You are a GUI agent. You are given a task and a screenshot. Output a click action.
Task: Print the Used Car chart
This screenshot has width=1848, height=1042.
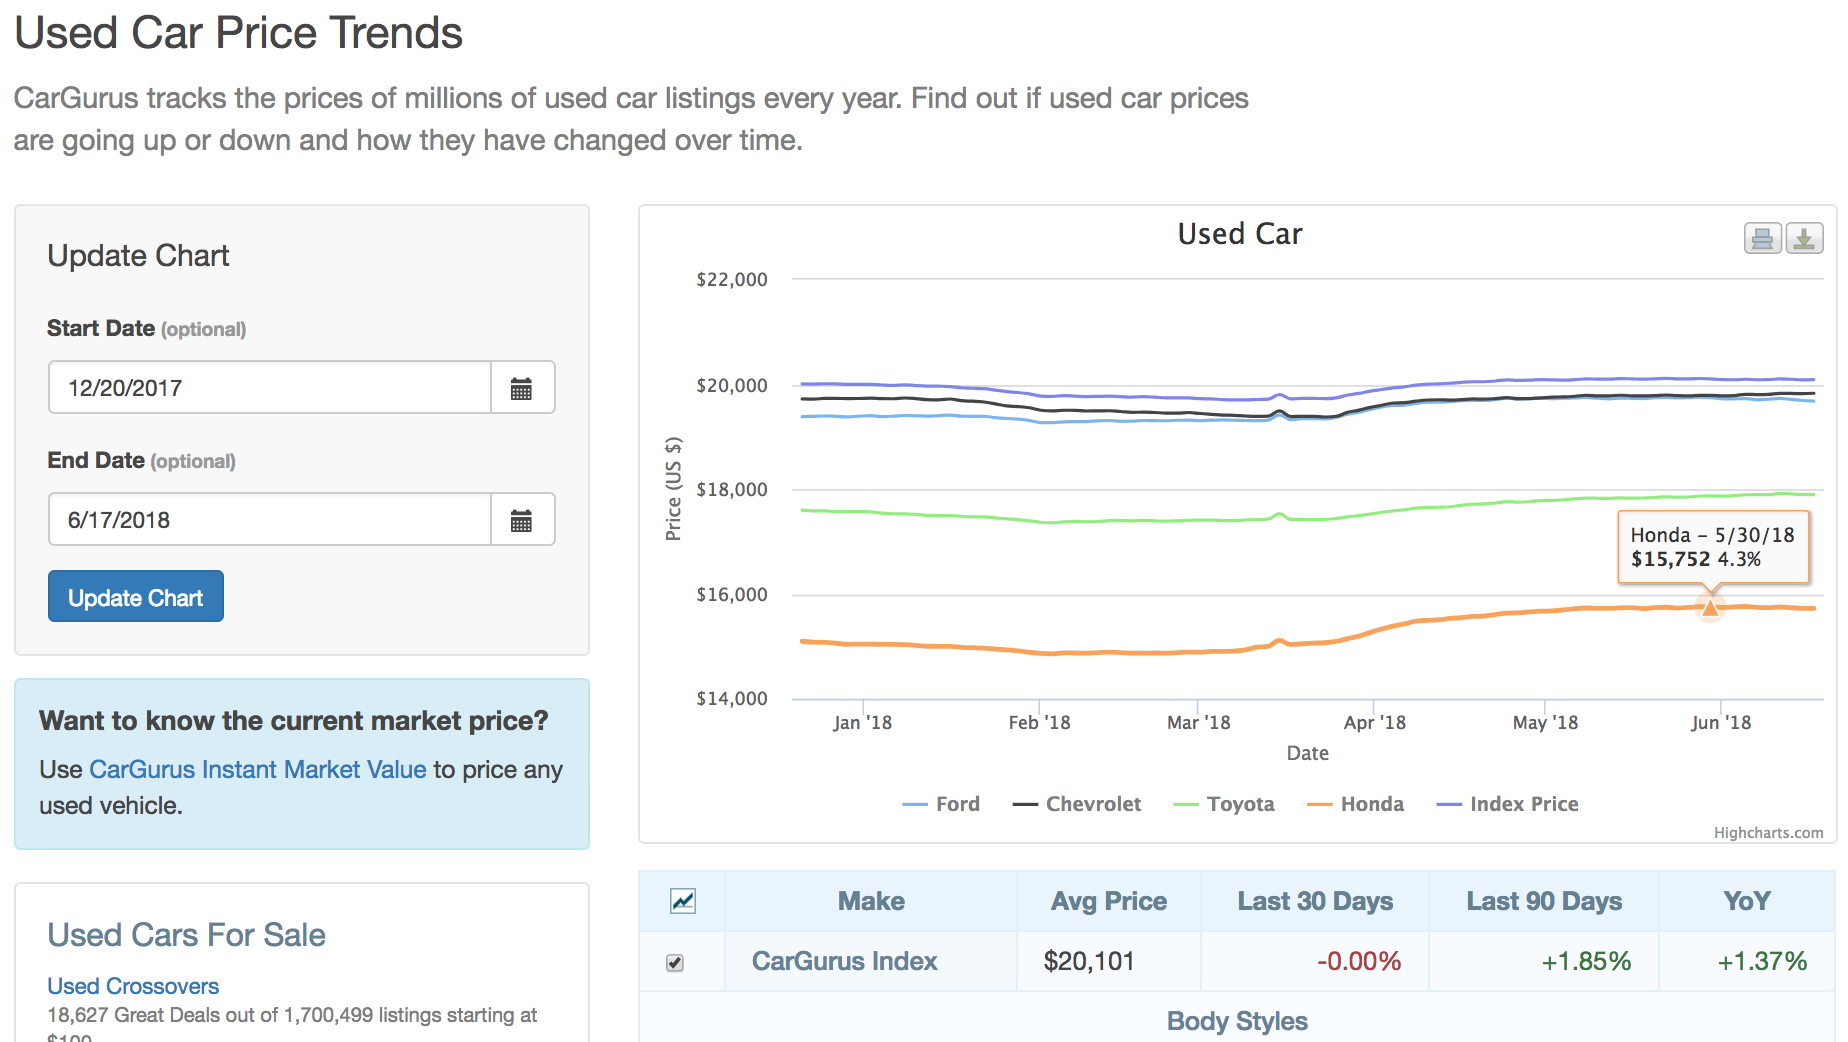pyautogui.click(x=1762, y=238)
